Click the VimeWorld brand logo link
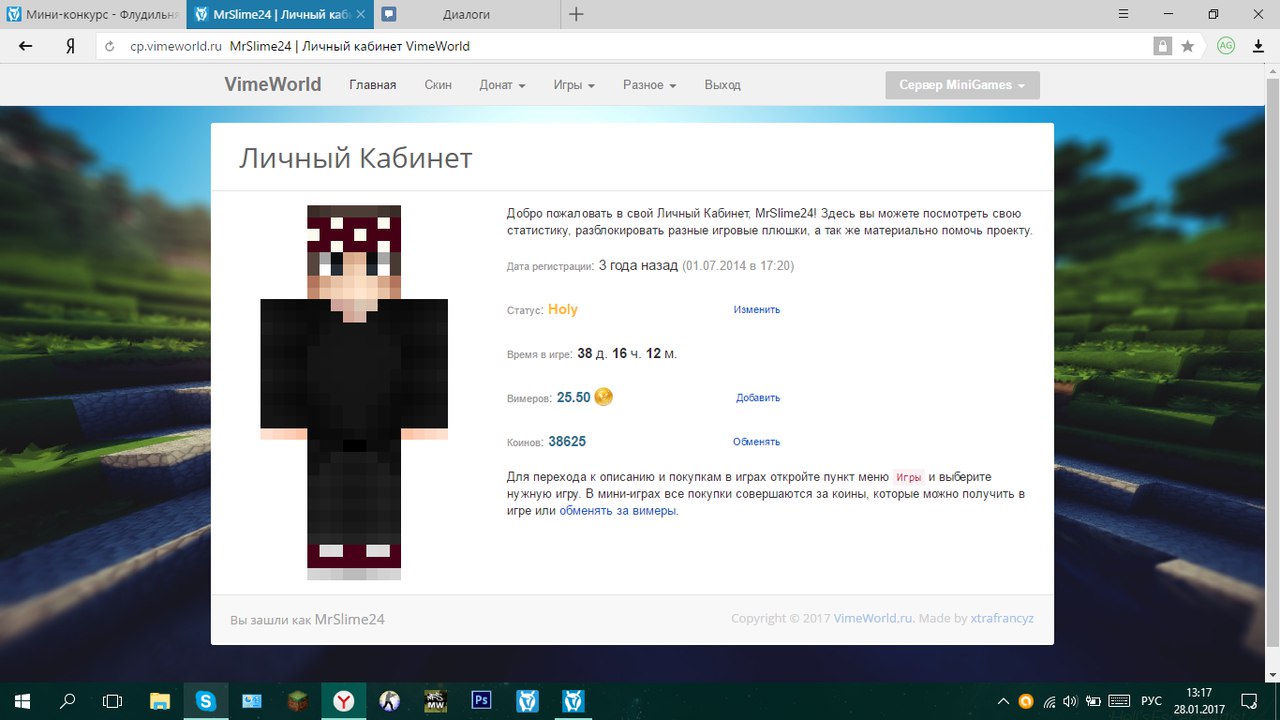Screen dimensions: 1280x720 click(273, 85)
